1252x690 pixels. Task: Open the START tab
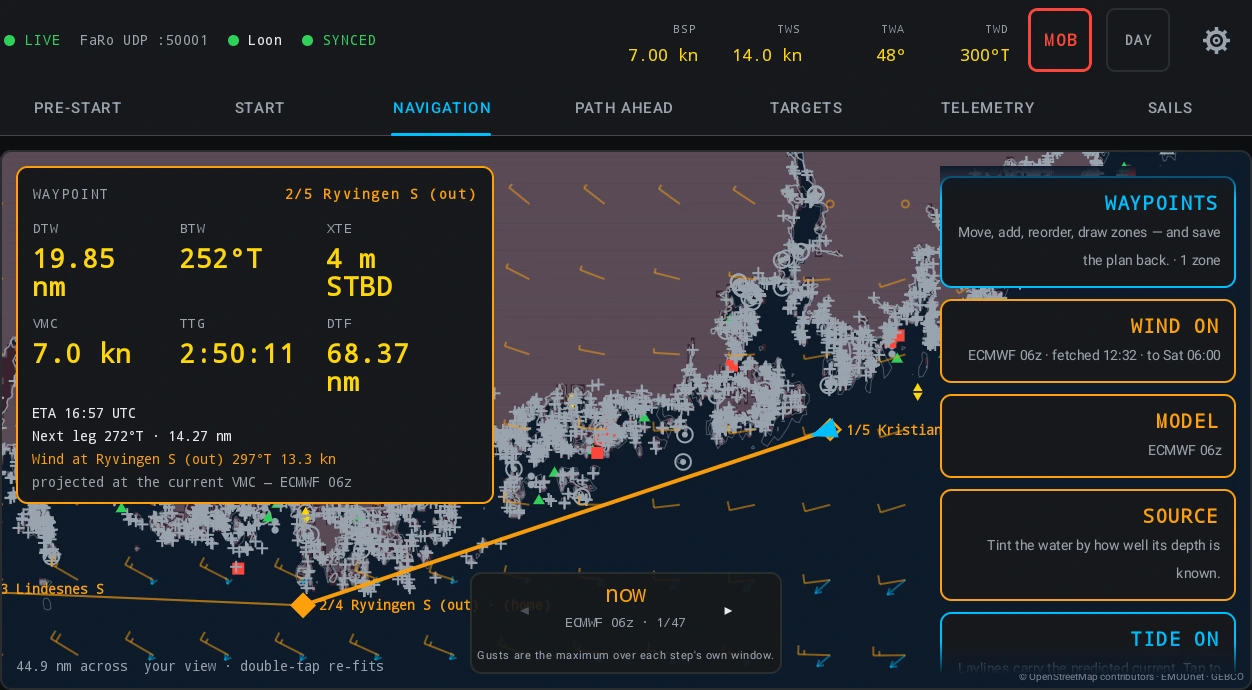tap(260, 108)
